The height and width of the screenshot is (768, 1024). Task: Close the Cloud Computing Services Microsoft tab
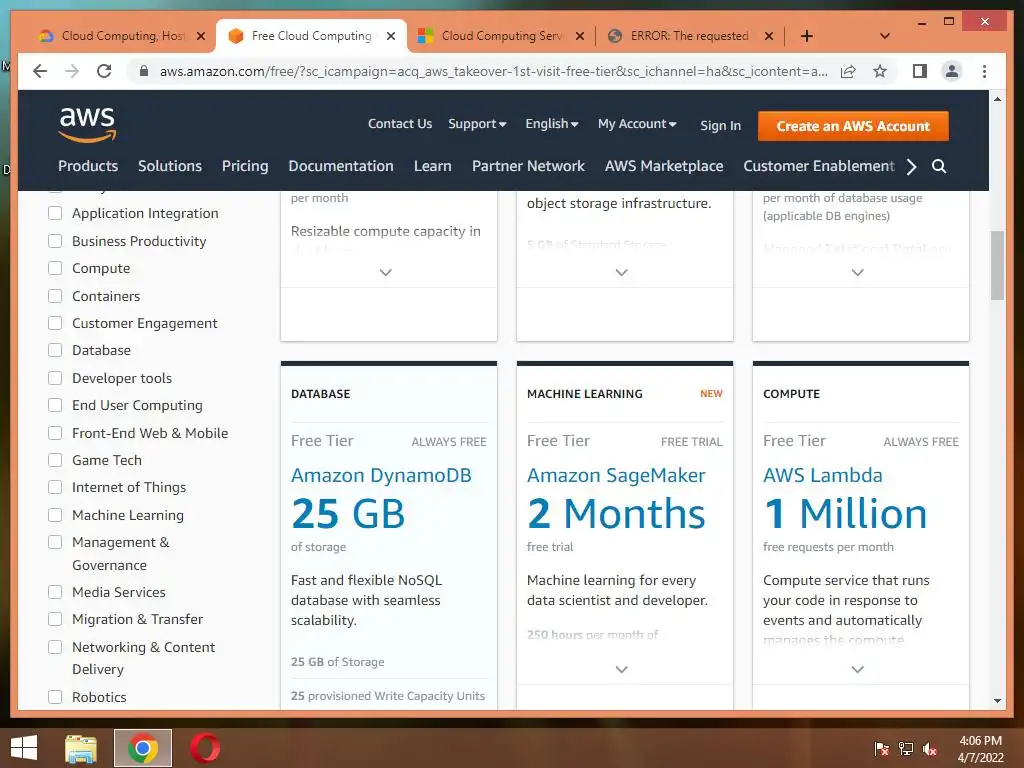coord(579,36)
